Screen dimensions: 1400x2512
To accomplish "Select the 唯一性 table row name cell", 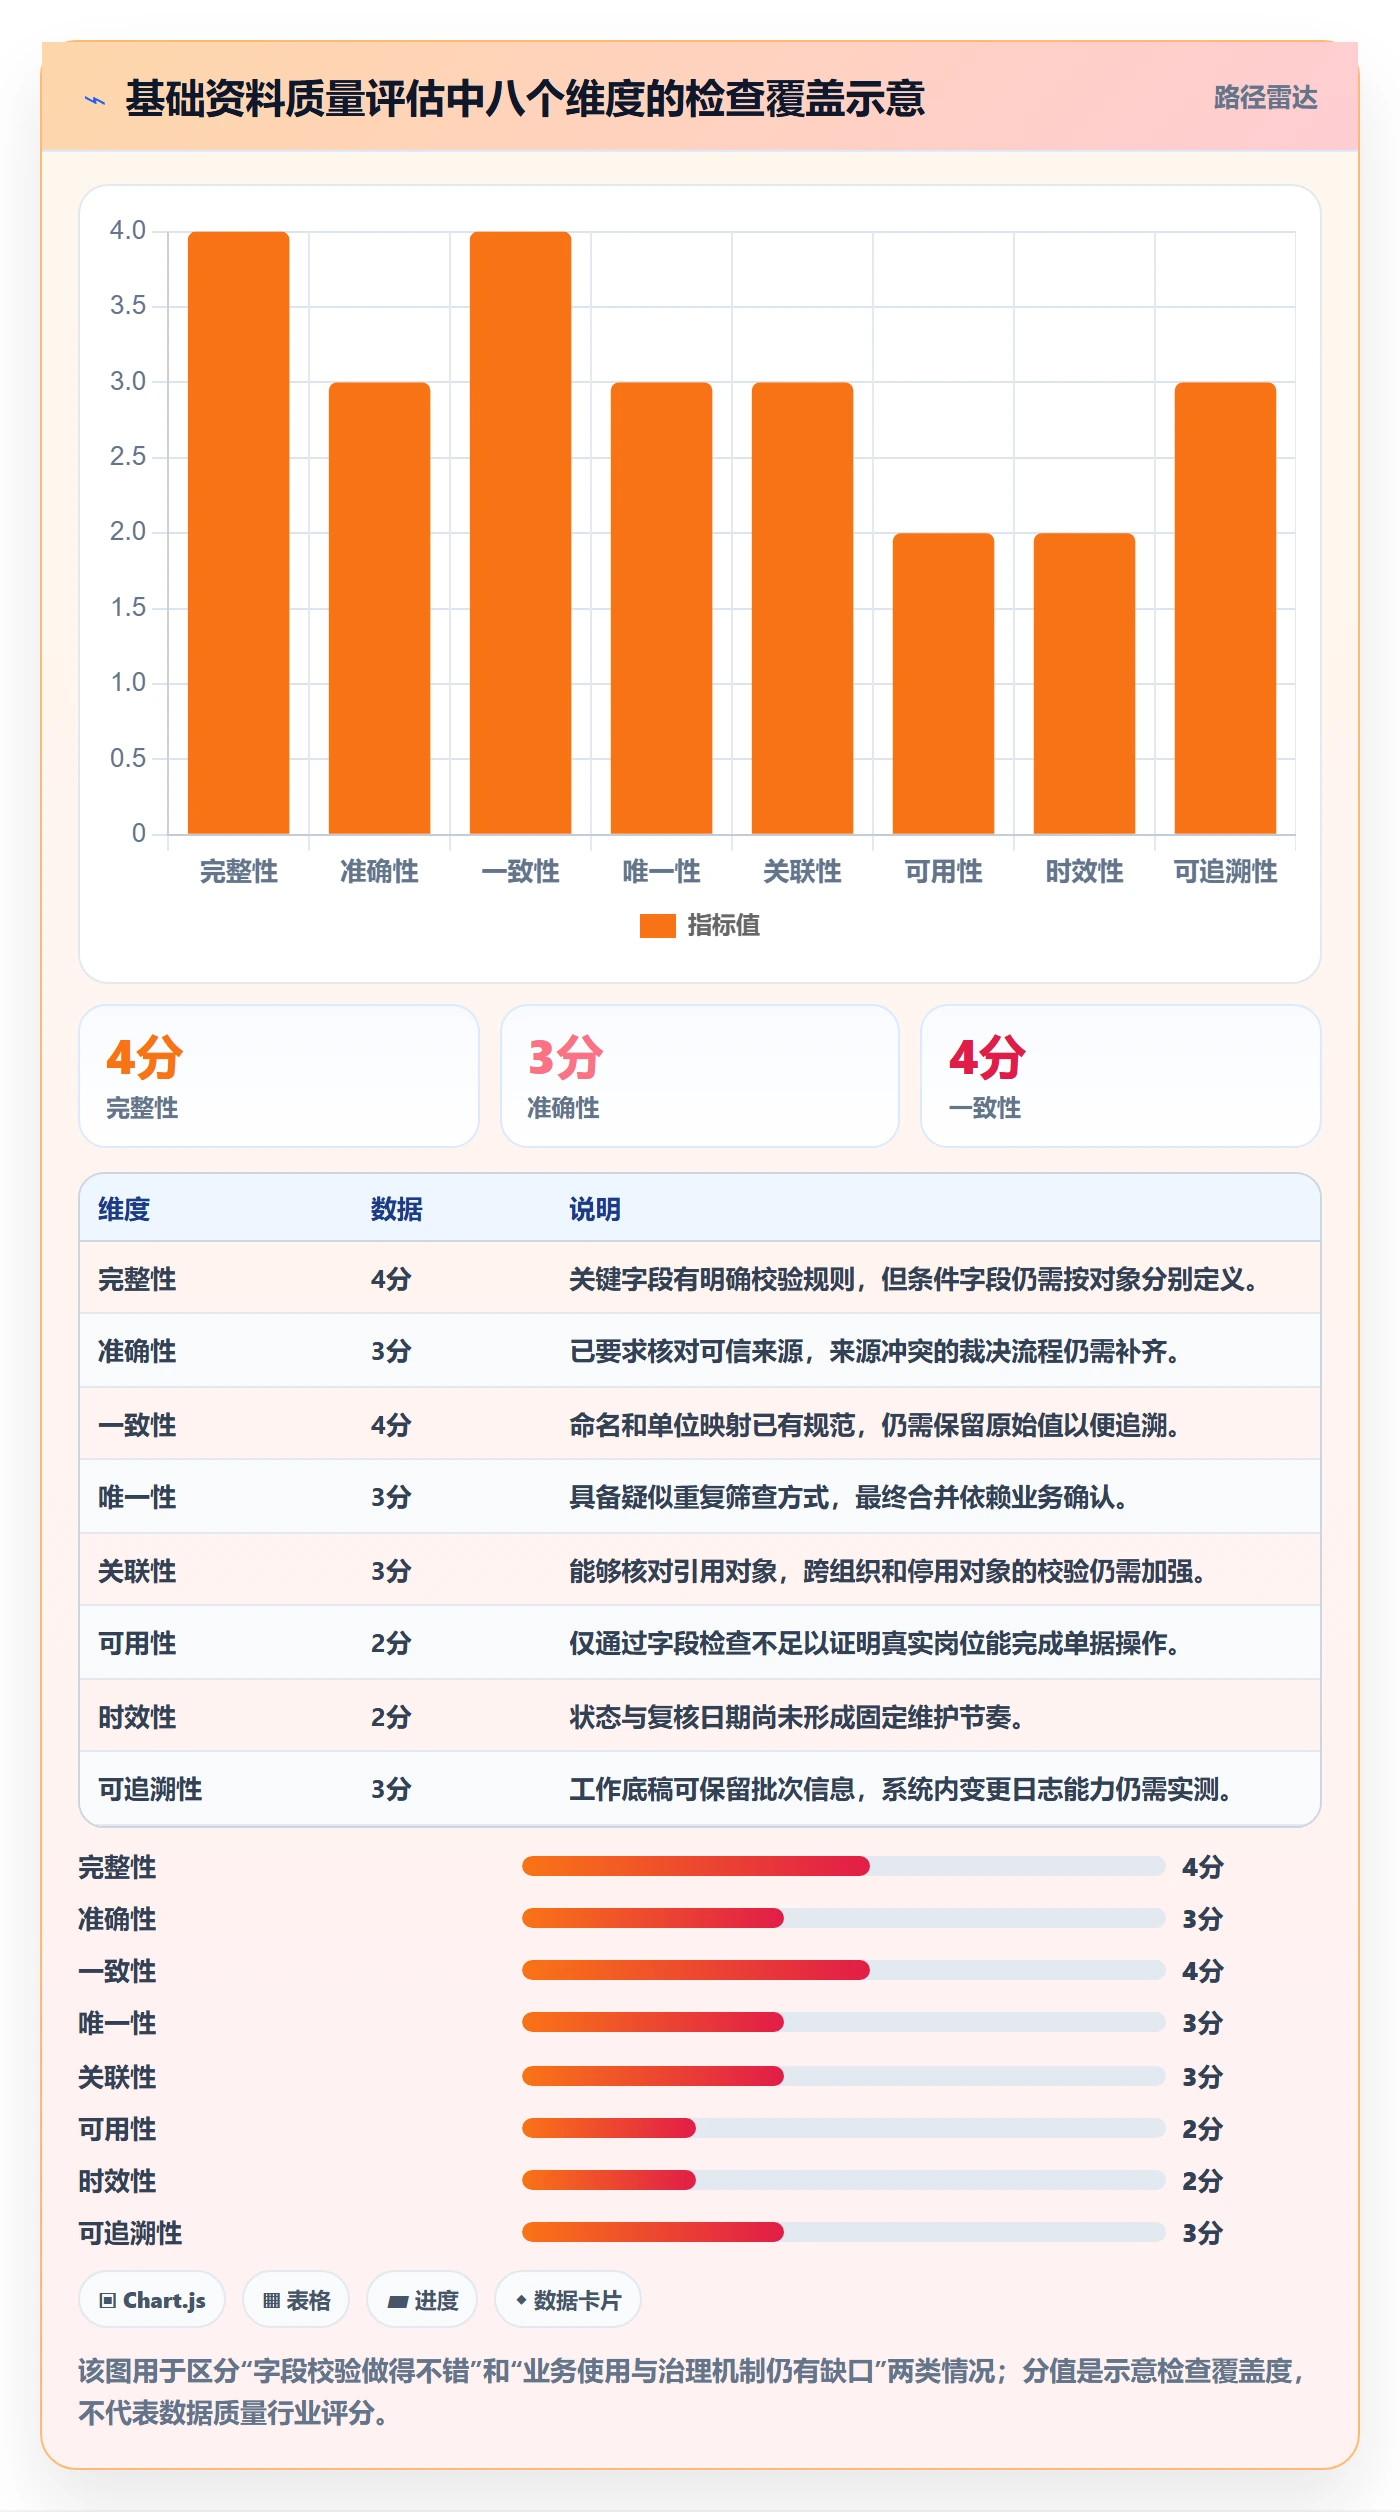I will tap(137, 1498).
